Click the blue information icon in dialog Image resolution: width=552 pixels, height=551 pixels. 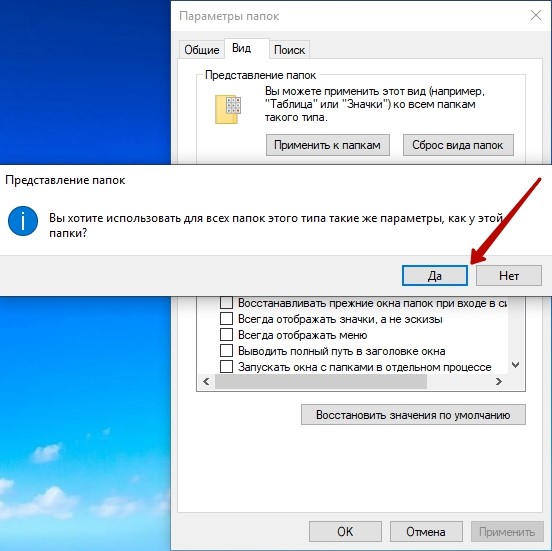click(x=23, y=221)
